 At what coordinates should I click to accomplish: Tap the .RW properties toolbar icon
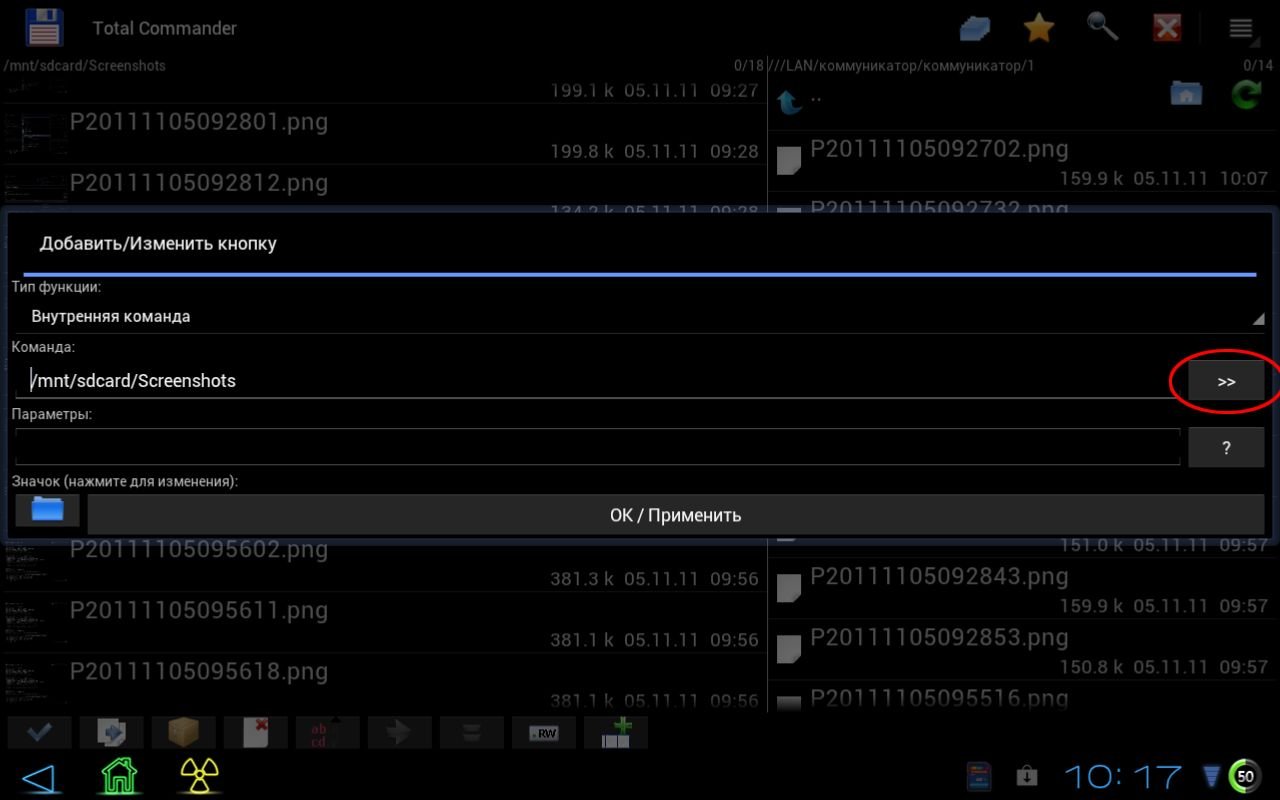(544, 733)
